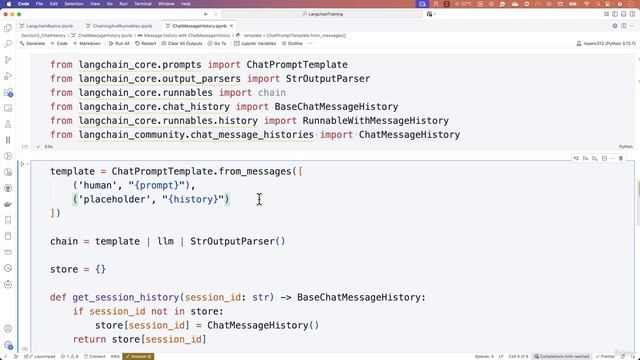This screenshot has height=360, width=640.
Task: Click the Go To button
Action: click(x=217, y=43)
